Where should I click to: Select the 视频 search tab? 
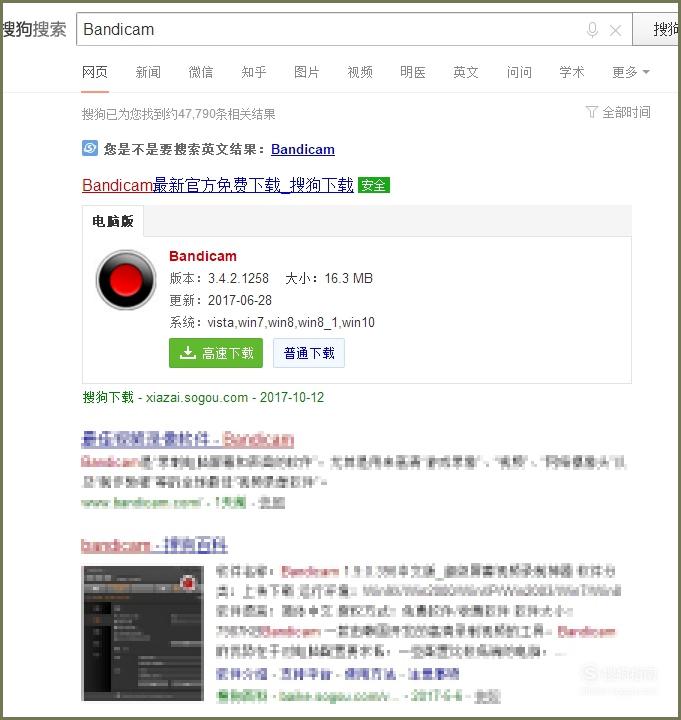360,72
